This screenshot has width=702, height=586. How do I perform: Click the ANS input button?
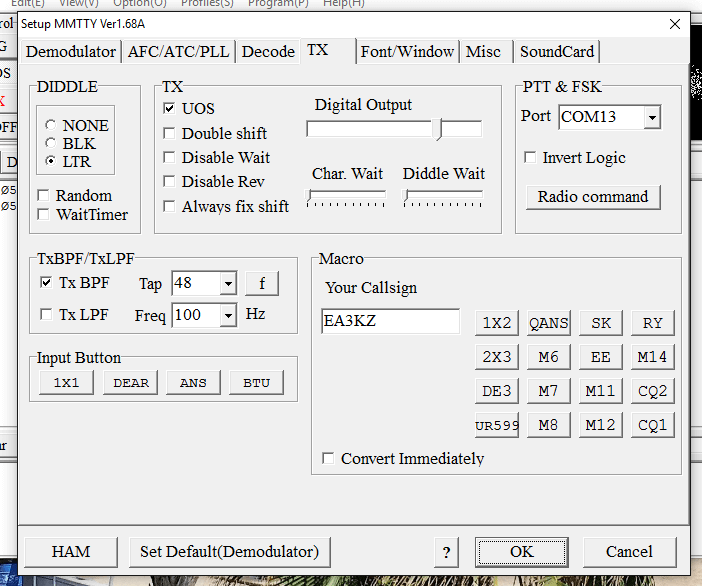pyautogui.click(x=193, y=383)
